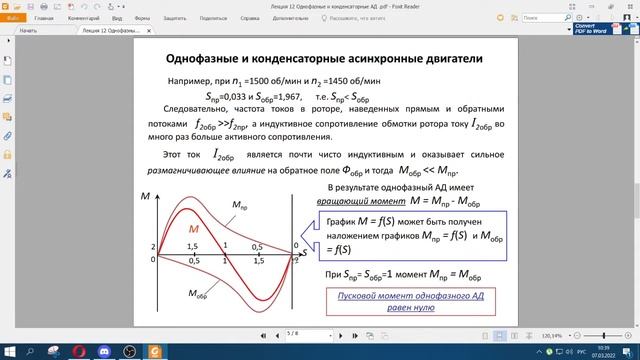Image resolution: width=640 pixels, height=360 pixels.
Task: Click the tell-me search box with lightbulb
Action: (x=353, y=18)
